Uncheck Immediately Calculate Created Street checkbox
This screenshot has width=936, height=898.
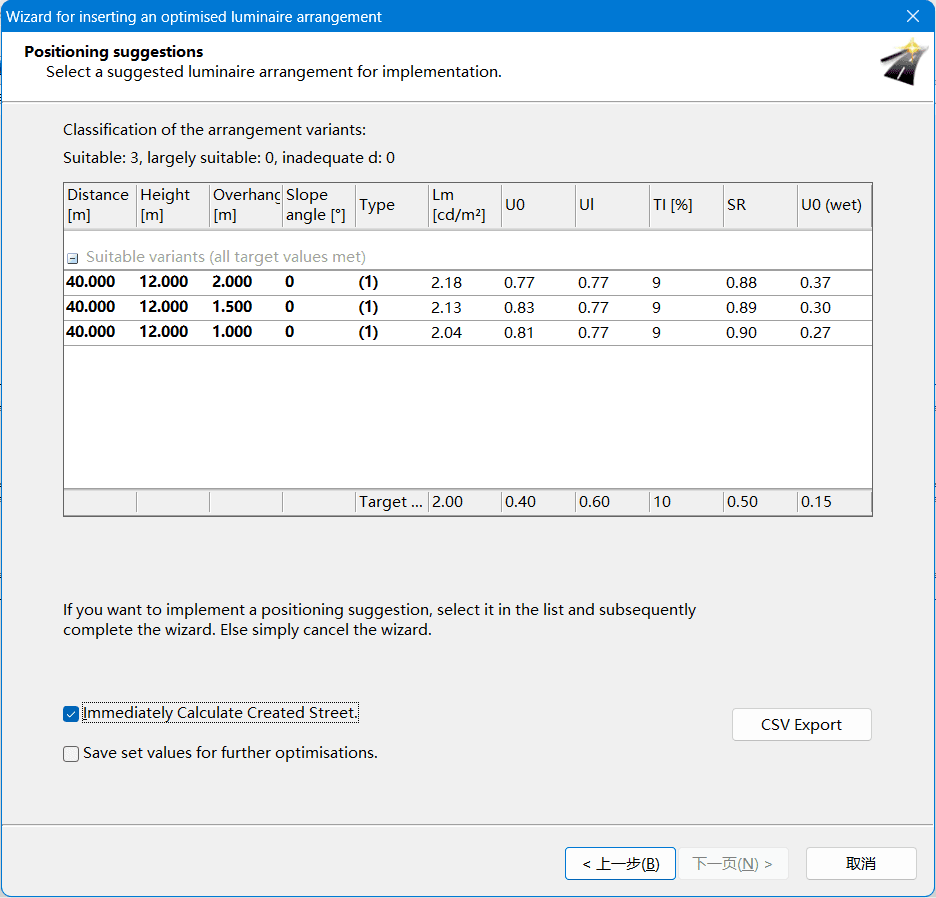coord(71,714)
